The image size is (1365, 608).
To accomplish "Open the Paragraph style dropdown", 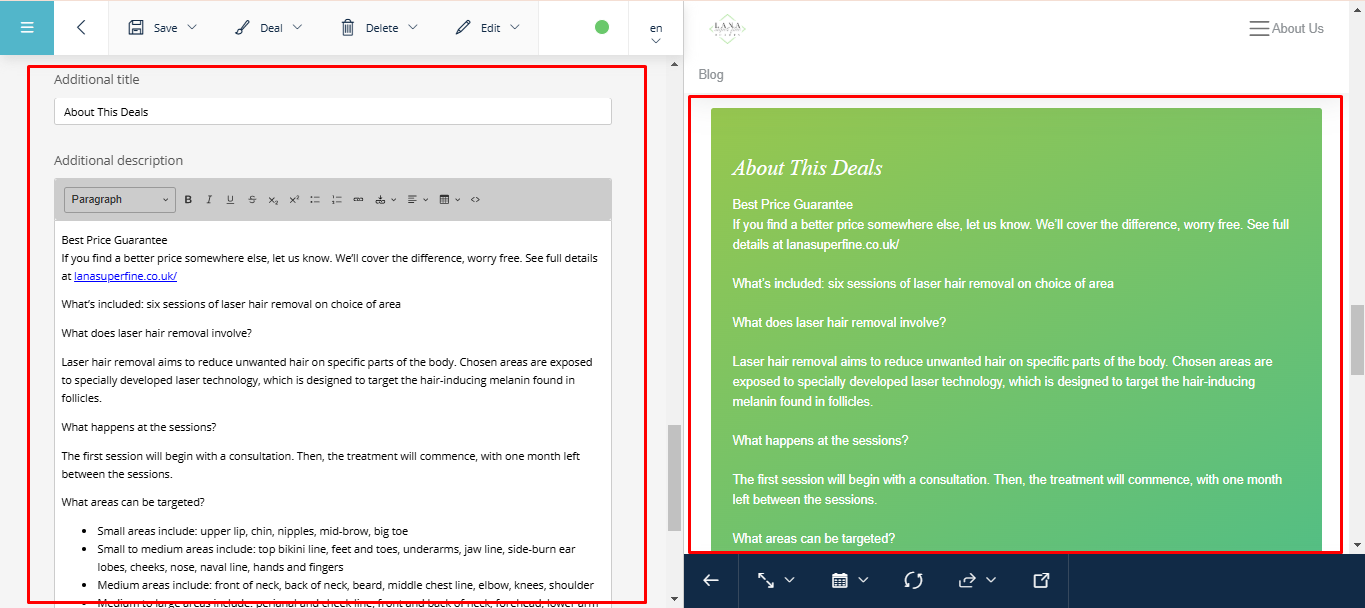I will pos(120,200).
